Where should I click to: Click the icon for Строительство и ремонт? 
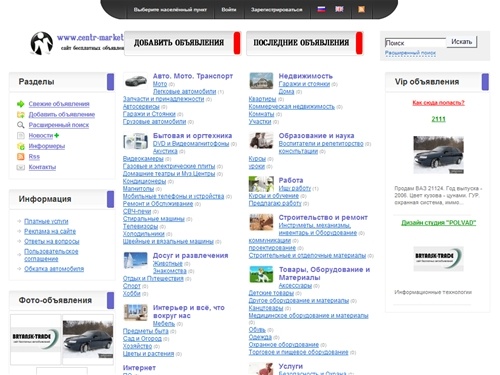pyautogui.click(x=261, y=222)
